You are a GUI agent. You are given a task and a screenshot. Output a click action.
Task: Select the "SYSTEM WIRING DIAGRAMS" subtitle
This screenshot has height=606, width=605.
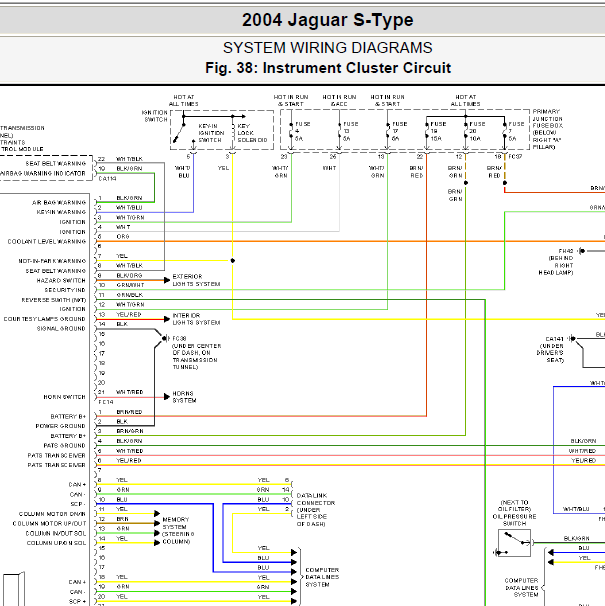tap(327, 48)
